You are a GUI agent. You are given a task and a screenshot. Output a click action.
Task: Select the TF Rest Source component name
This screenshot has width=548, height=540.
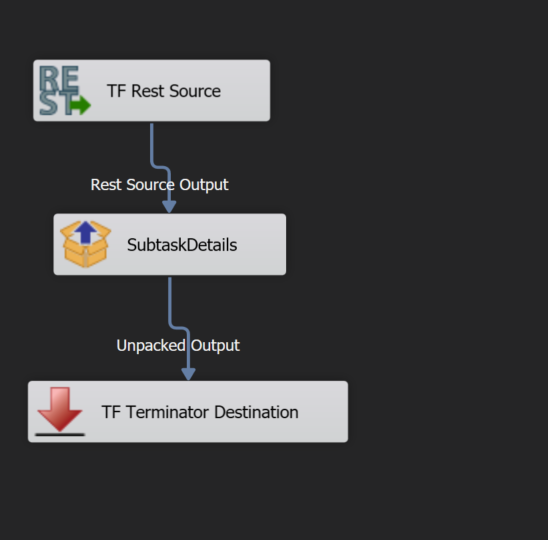point(164,91)
